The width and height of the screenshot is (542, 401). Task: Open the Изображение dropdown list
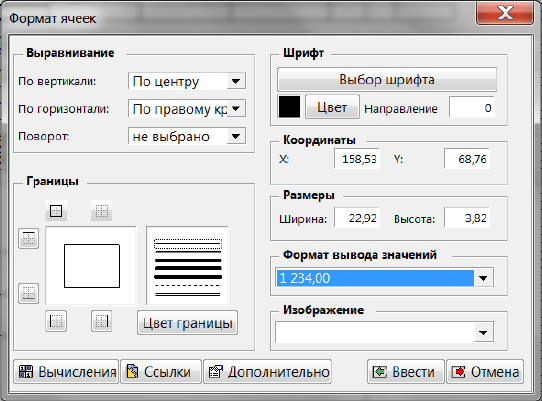[x=483, y=333]
